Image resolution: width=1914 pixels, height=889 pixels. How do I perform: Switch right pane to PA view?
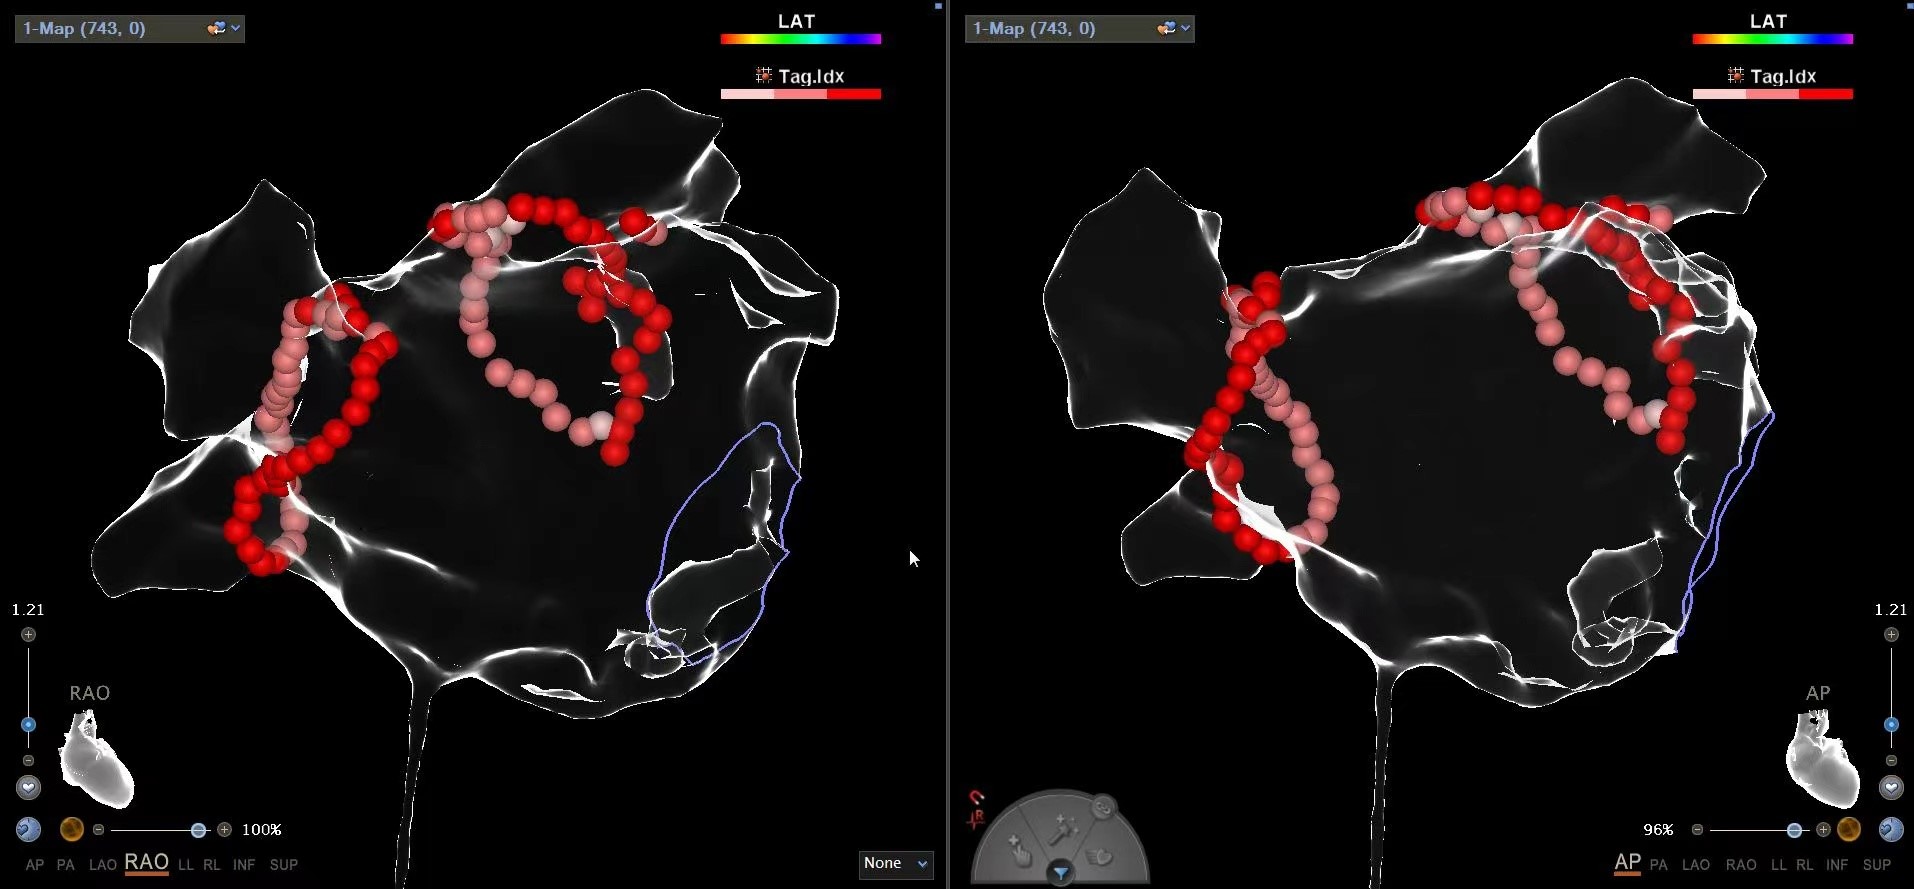pyautogui.click(x=1658, y=864)
